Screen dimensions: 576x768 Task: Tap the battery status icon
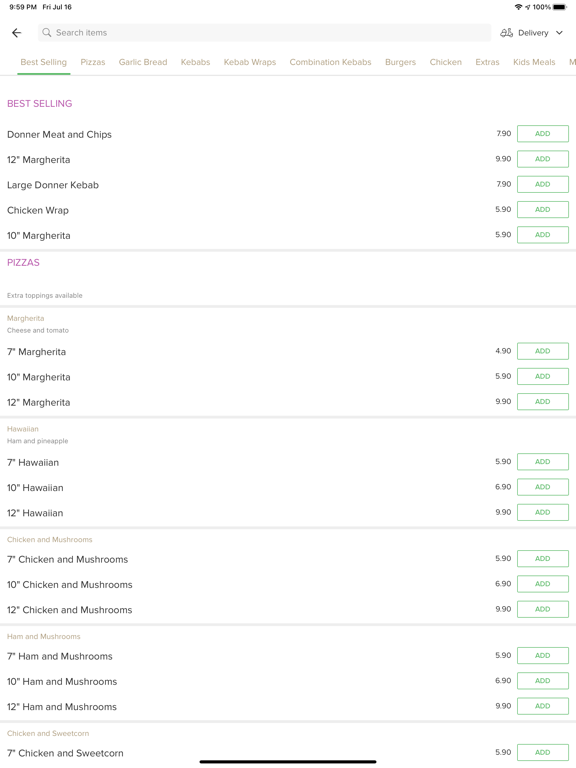point(560,7)
